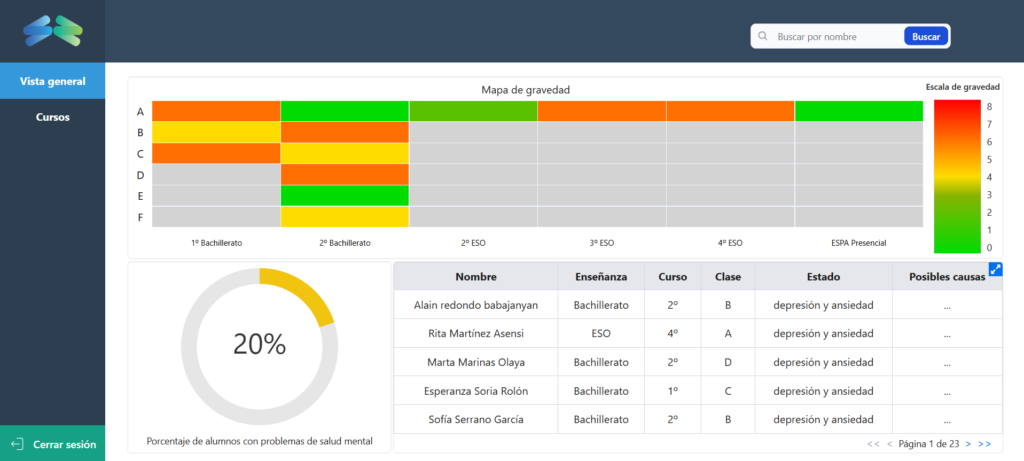Click Página 1 de 23 indicator
This screenshot has height=461, width=1024.
[x=929, y=444]
